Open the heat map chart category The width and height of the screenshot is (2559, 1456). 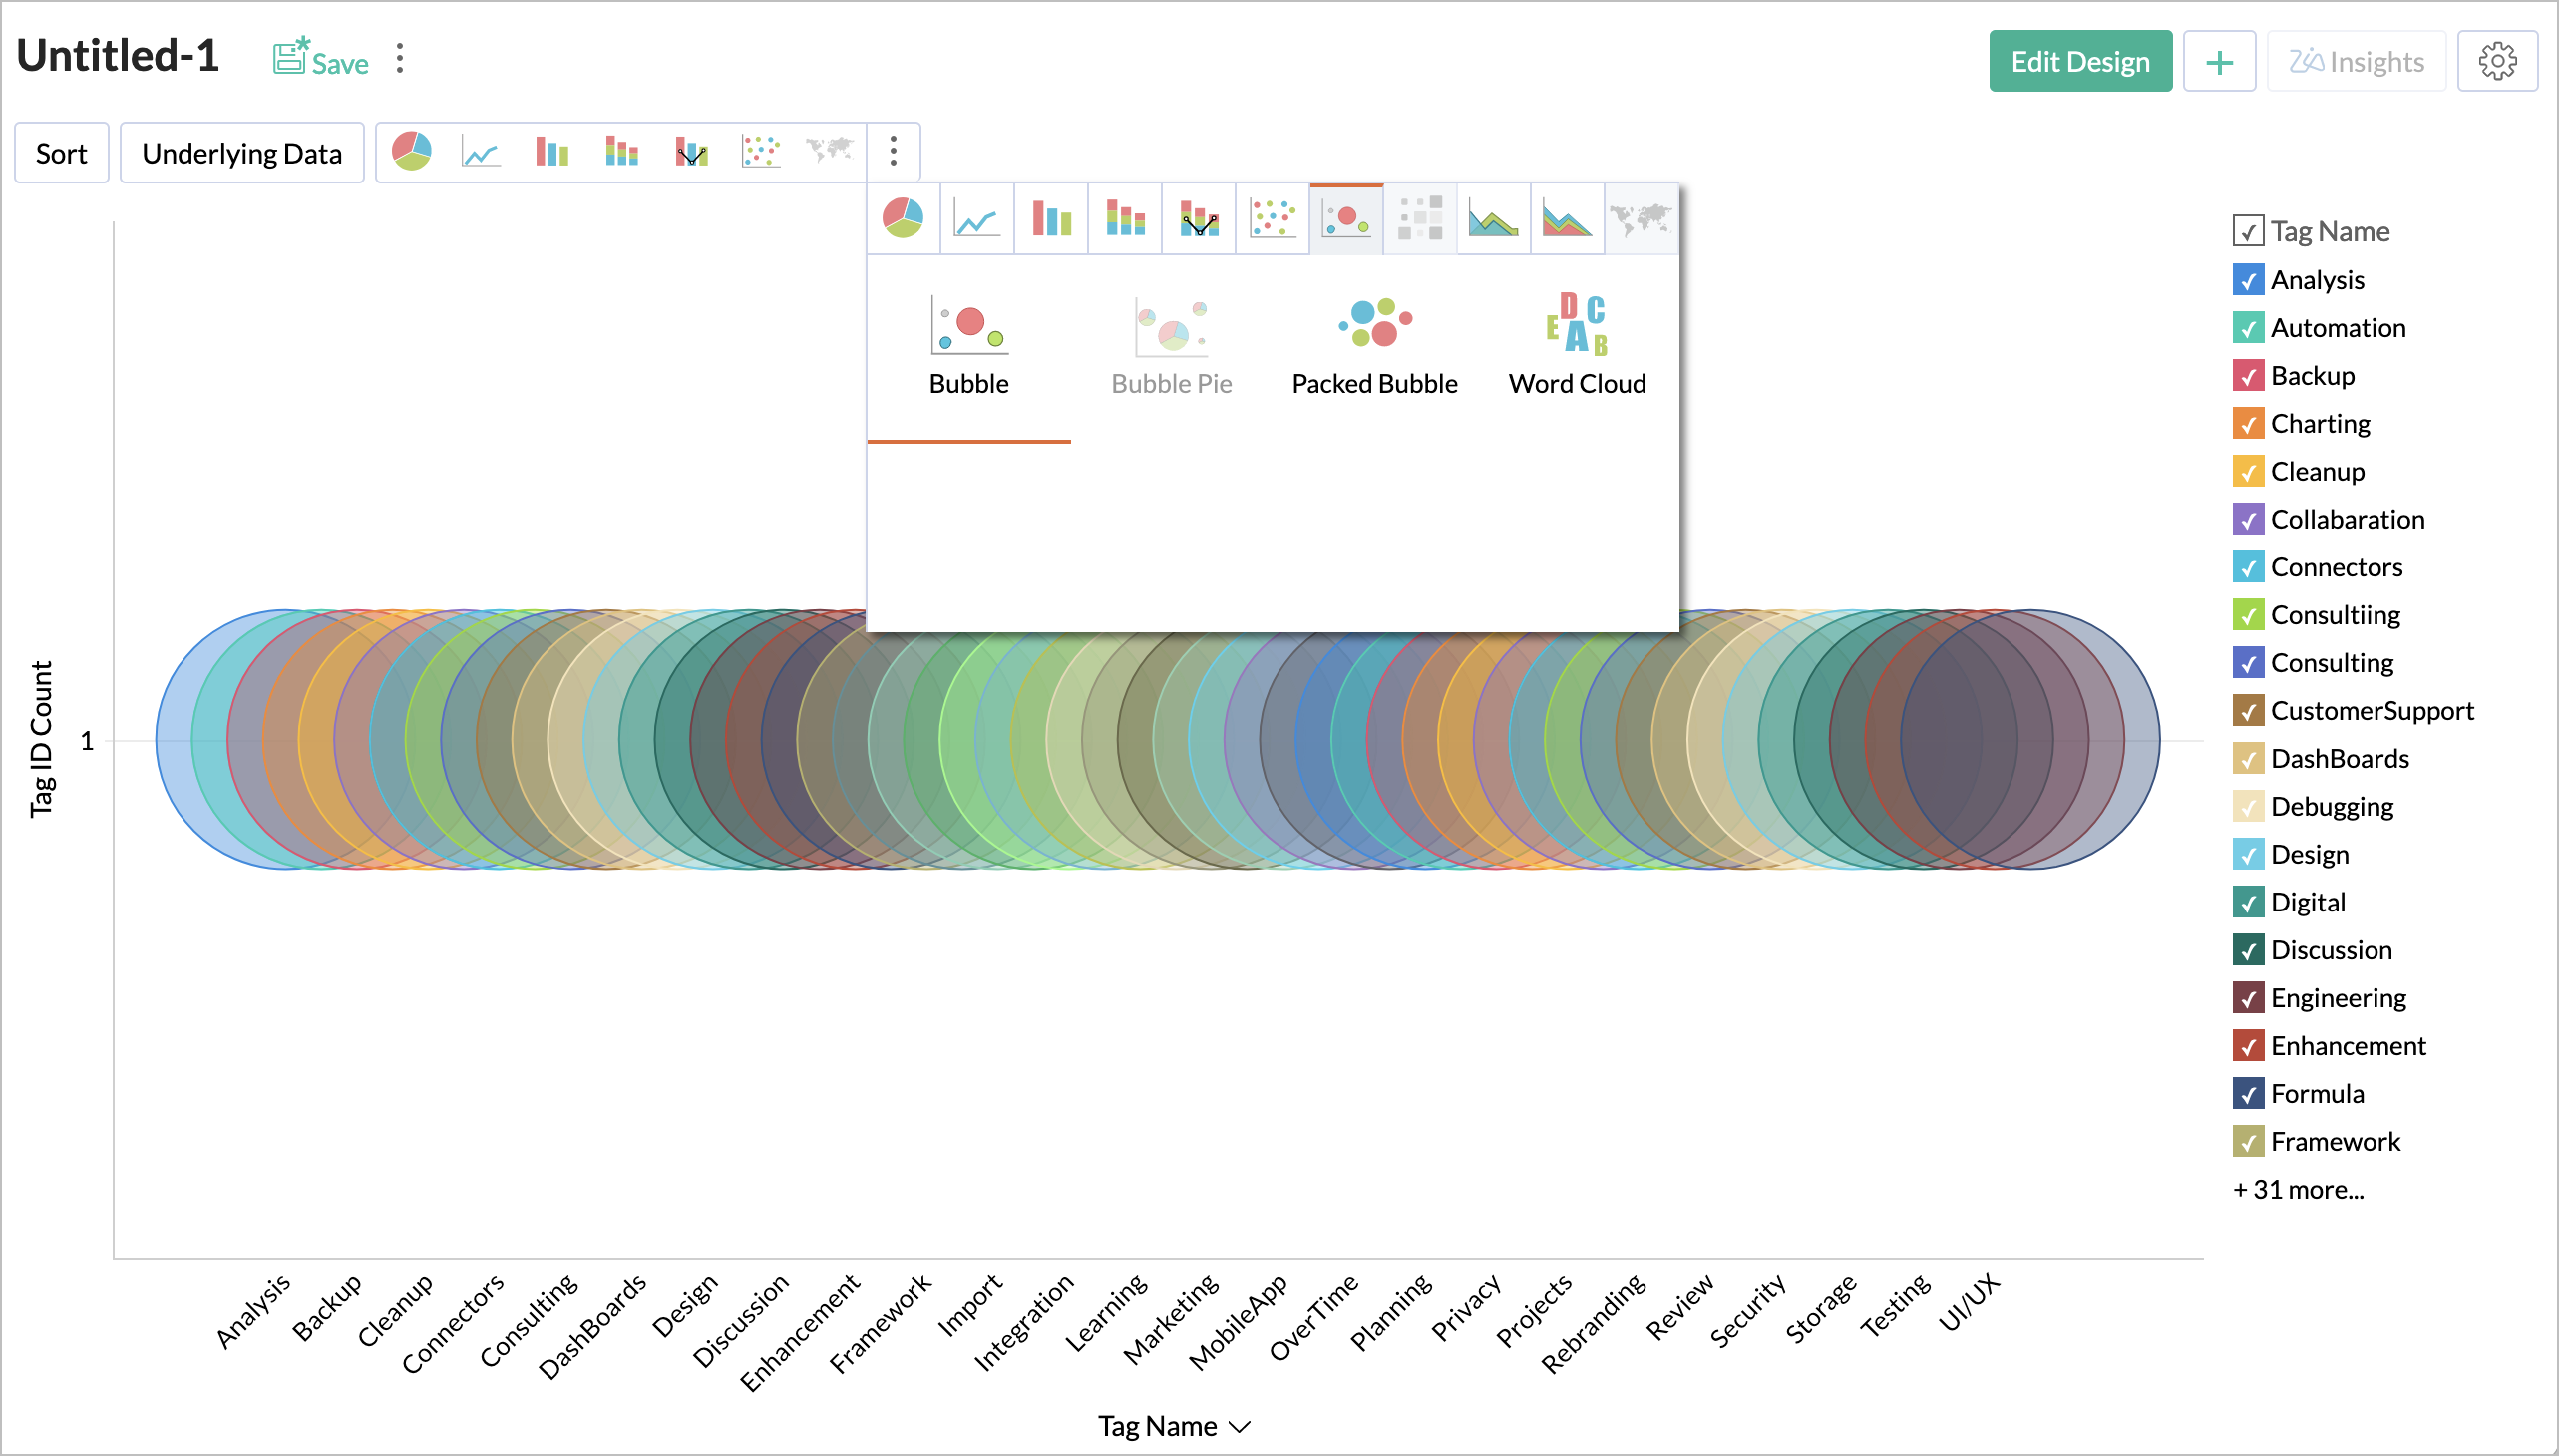click(1420, 218)
